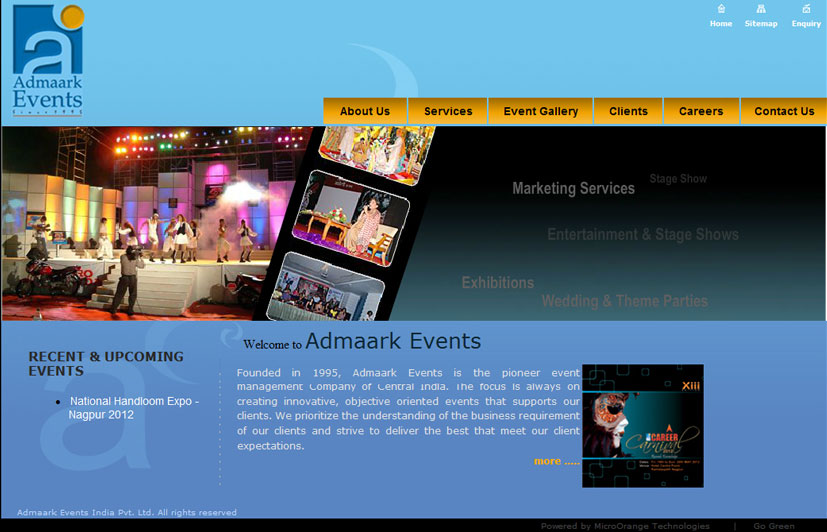Open the Event Gallery menu

click(541, 111)
